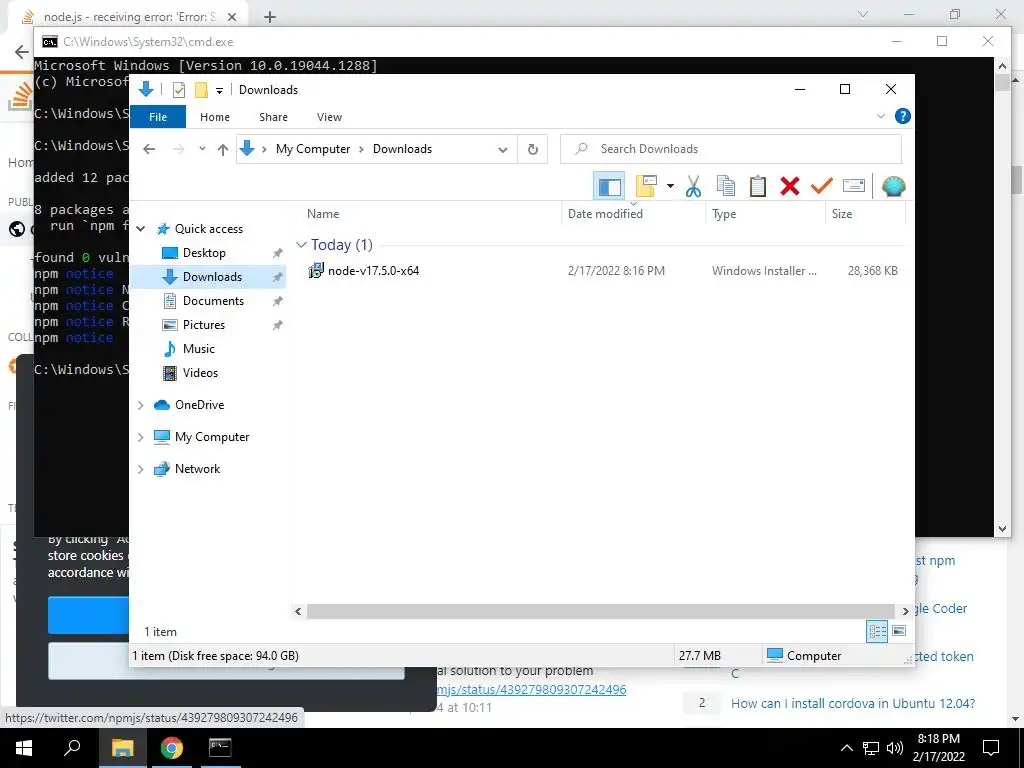Click the 28,368 KB size cell
The width and height of the screenshot is (1024, 768).
872,270
